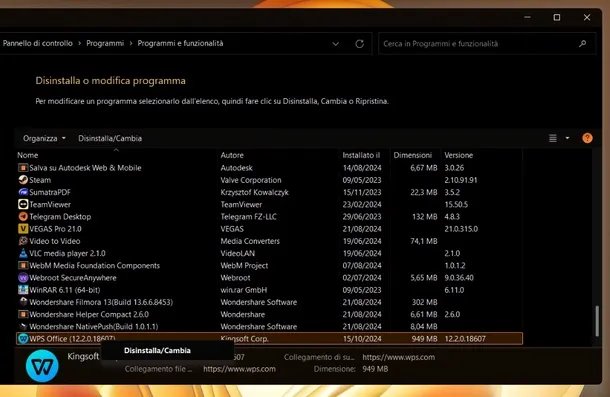Click the 12.2.0.18607 version cell

[x=465, y=339]
